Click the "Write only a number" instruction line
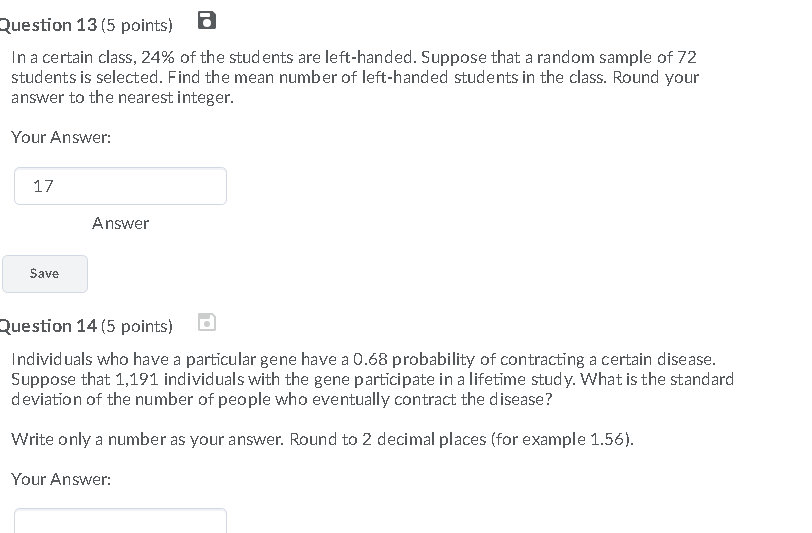812x533 pixels. [322, 439]
